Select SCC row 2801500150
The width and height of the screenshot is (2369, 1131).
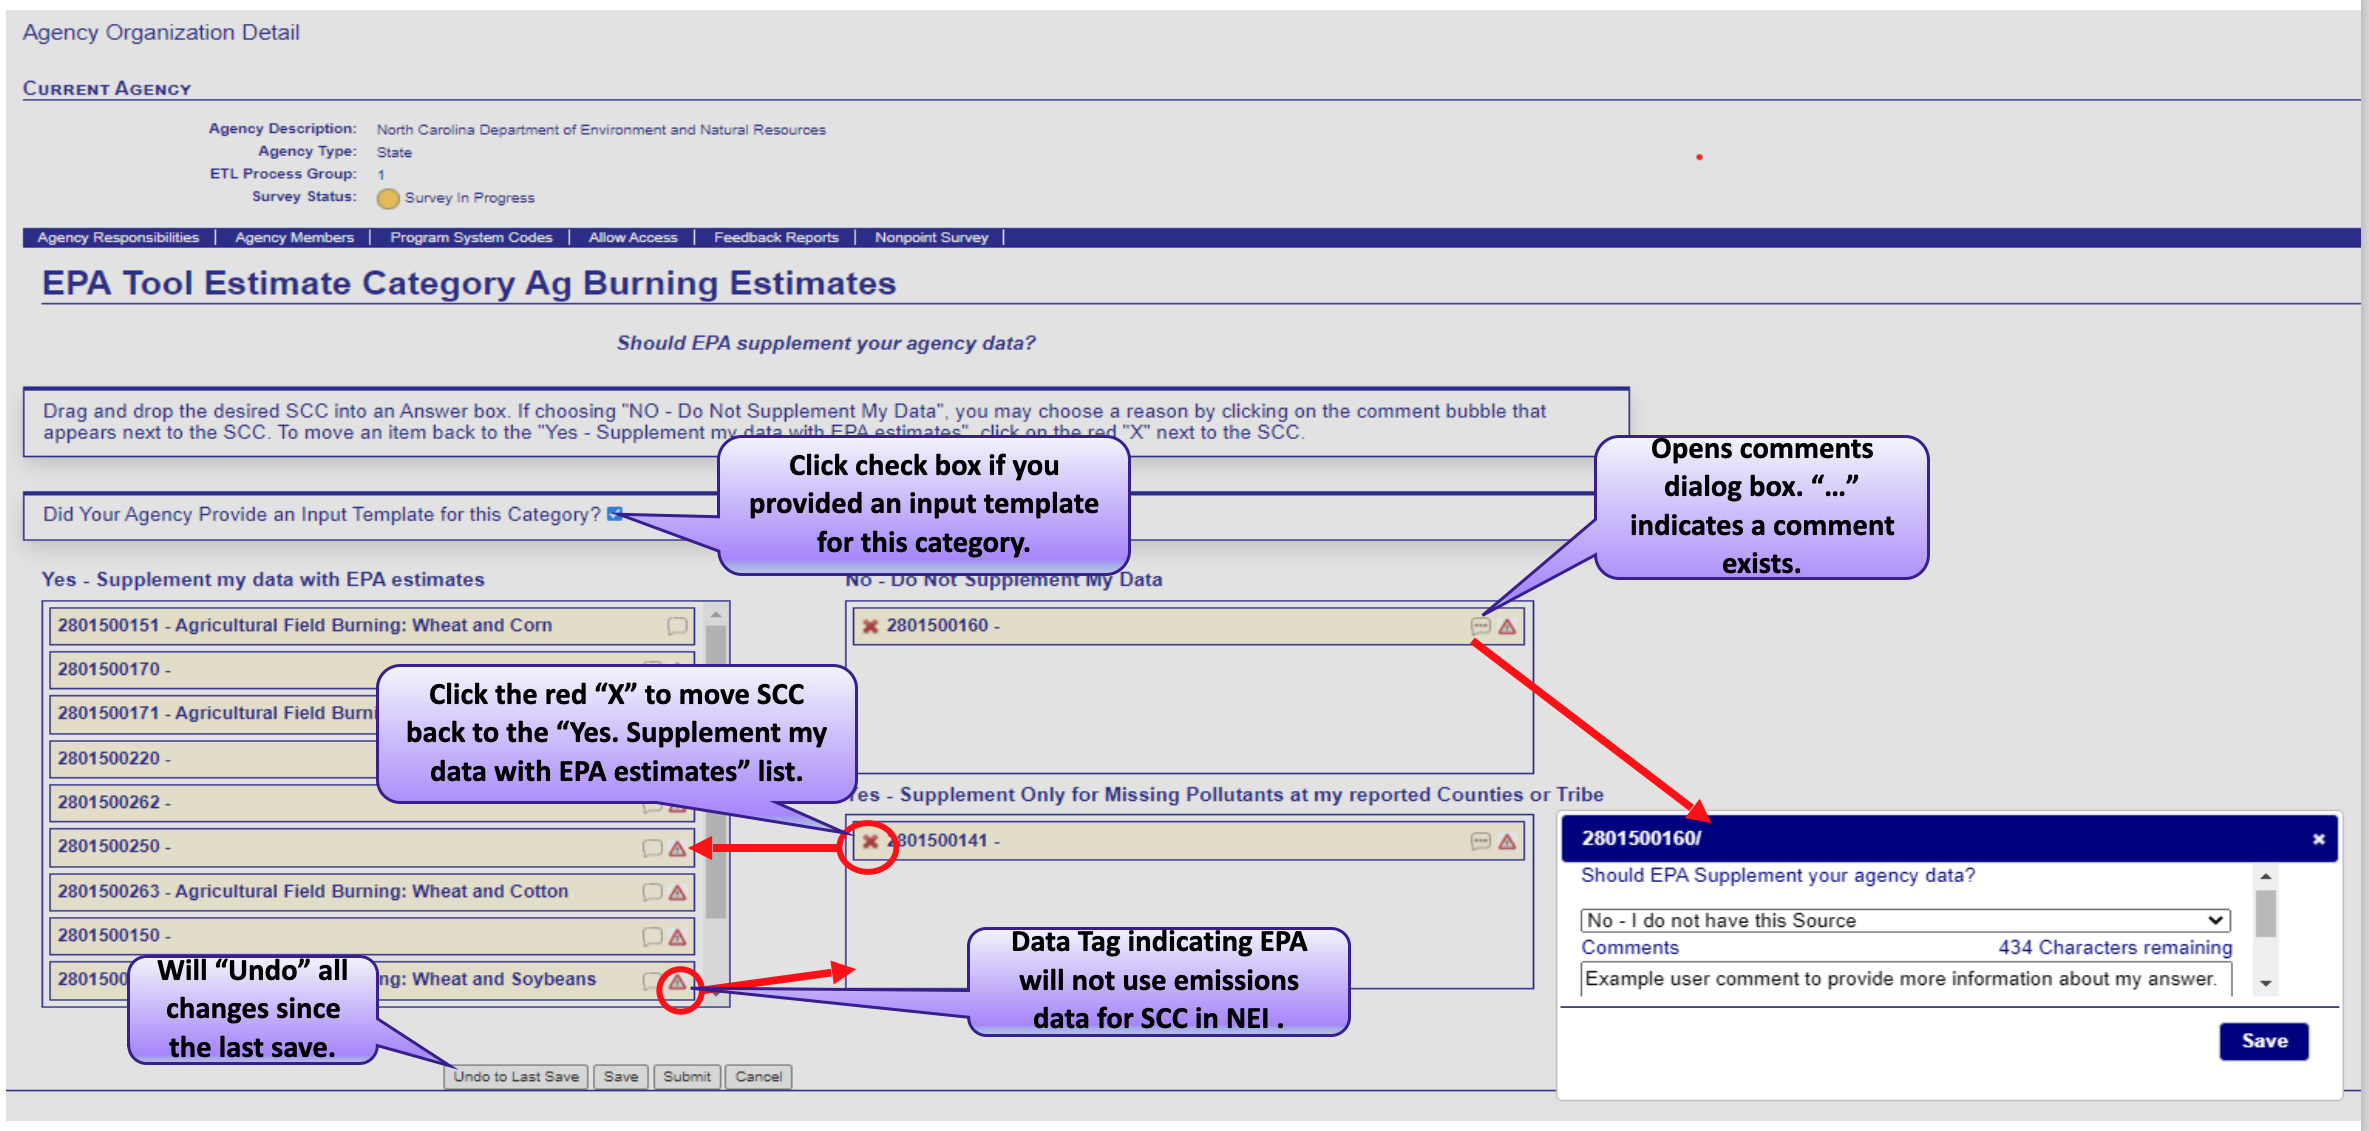pyautogui.click(x=372, y=936)
